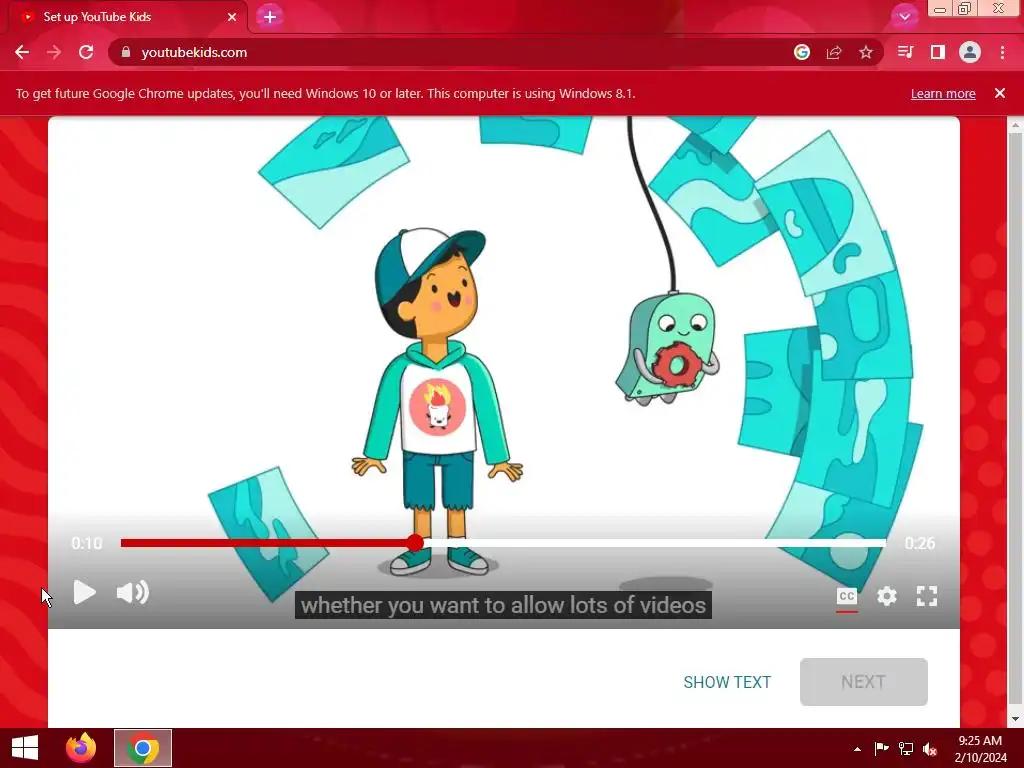The image size is (1024, 768).
Task: Click the Google icon in the address bar
Action: (802, 52)
